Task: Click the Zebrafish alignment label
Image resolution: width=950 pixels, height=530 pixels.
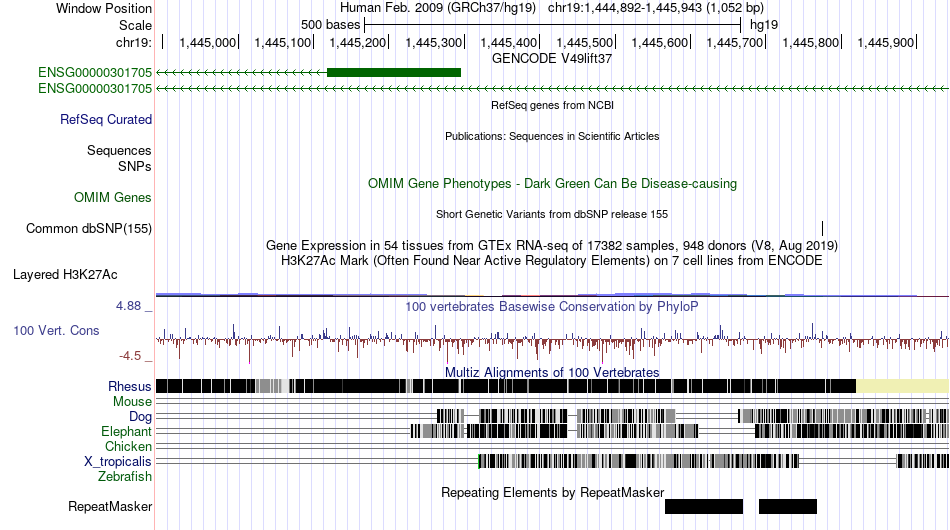Action: pos(125,477)
